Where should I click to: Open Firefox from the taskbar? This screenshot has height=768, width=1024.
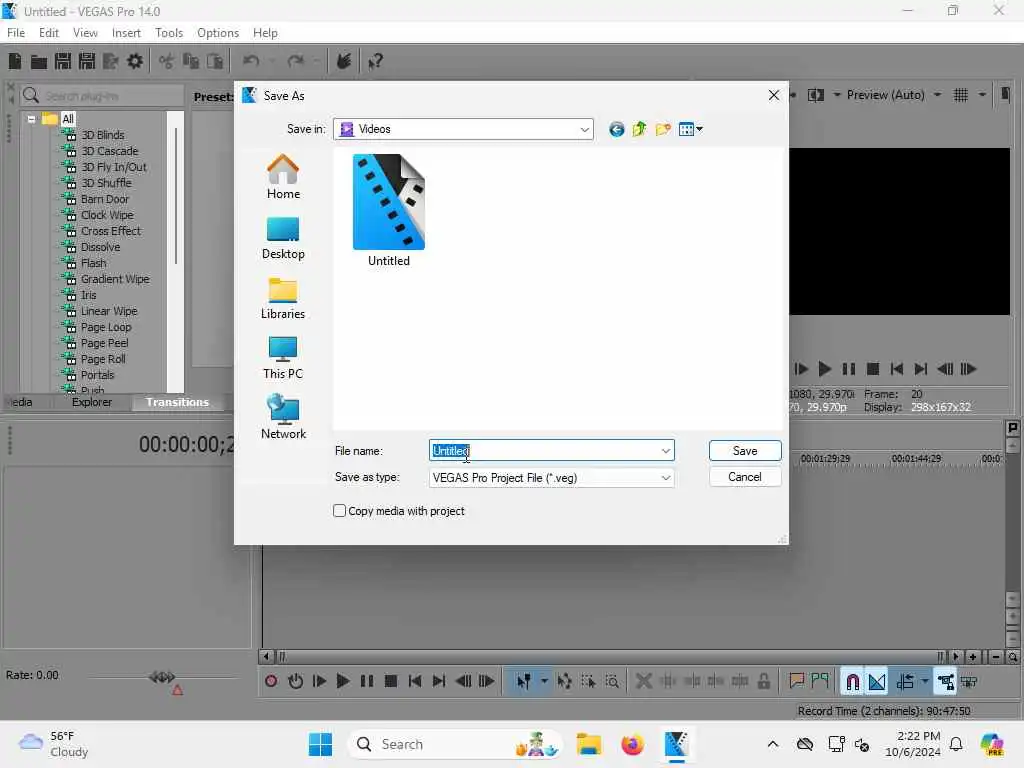632,744
